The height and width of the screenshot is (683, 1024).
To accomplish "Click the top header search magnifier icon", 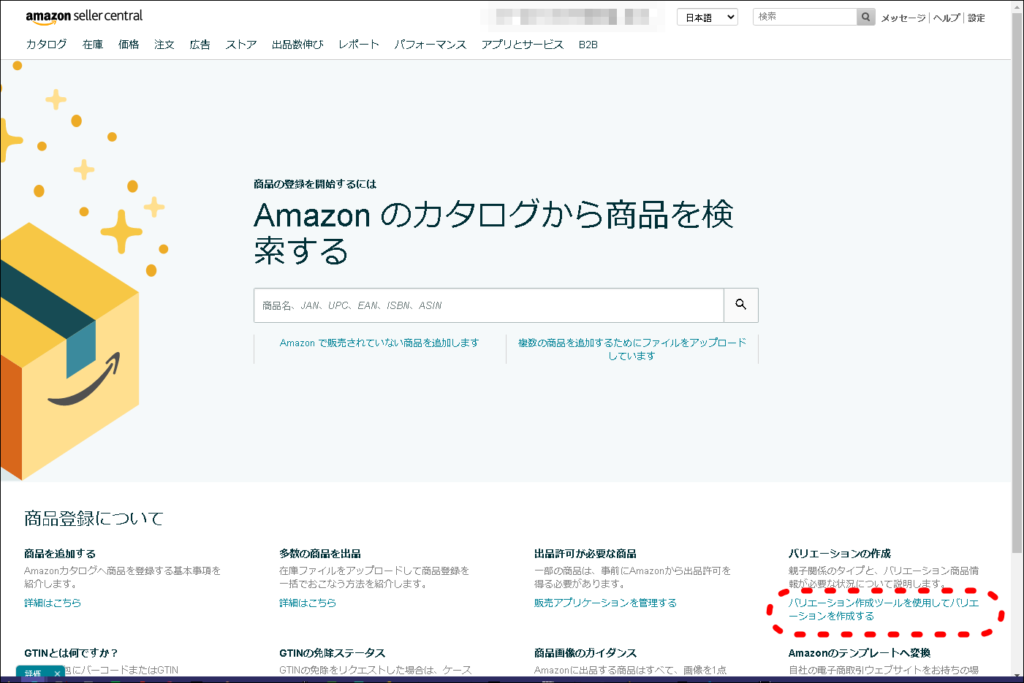I will click(865, 17).
